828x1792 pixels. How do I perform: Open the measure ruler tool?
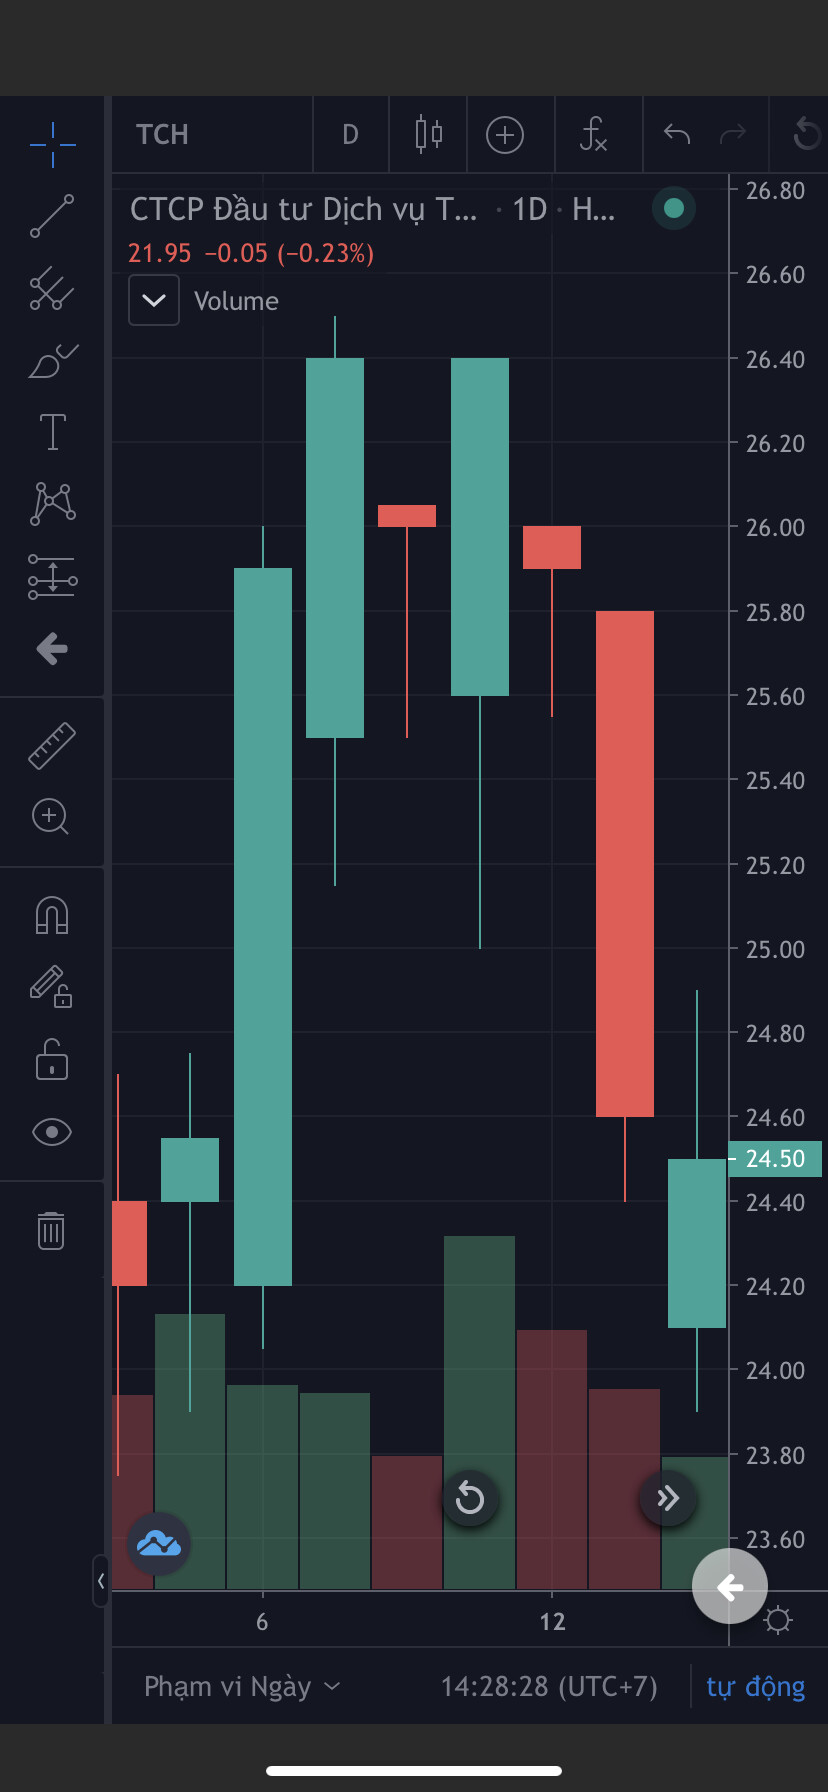click(52, 746)
